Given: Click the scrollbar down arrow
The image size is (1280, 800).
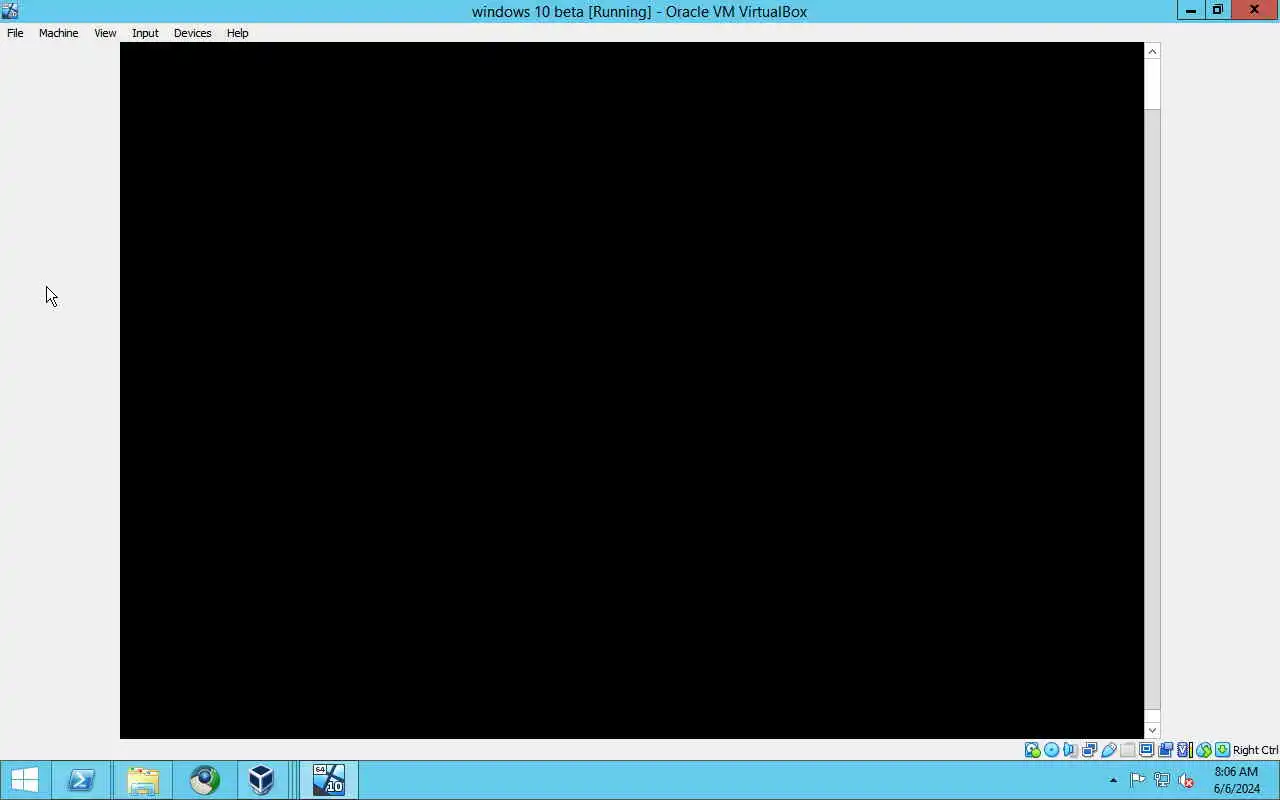Looking at the screenshot, I should click(1152, 730).
